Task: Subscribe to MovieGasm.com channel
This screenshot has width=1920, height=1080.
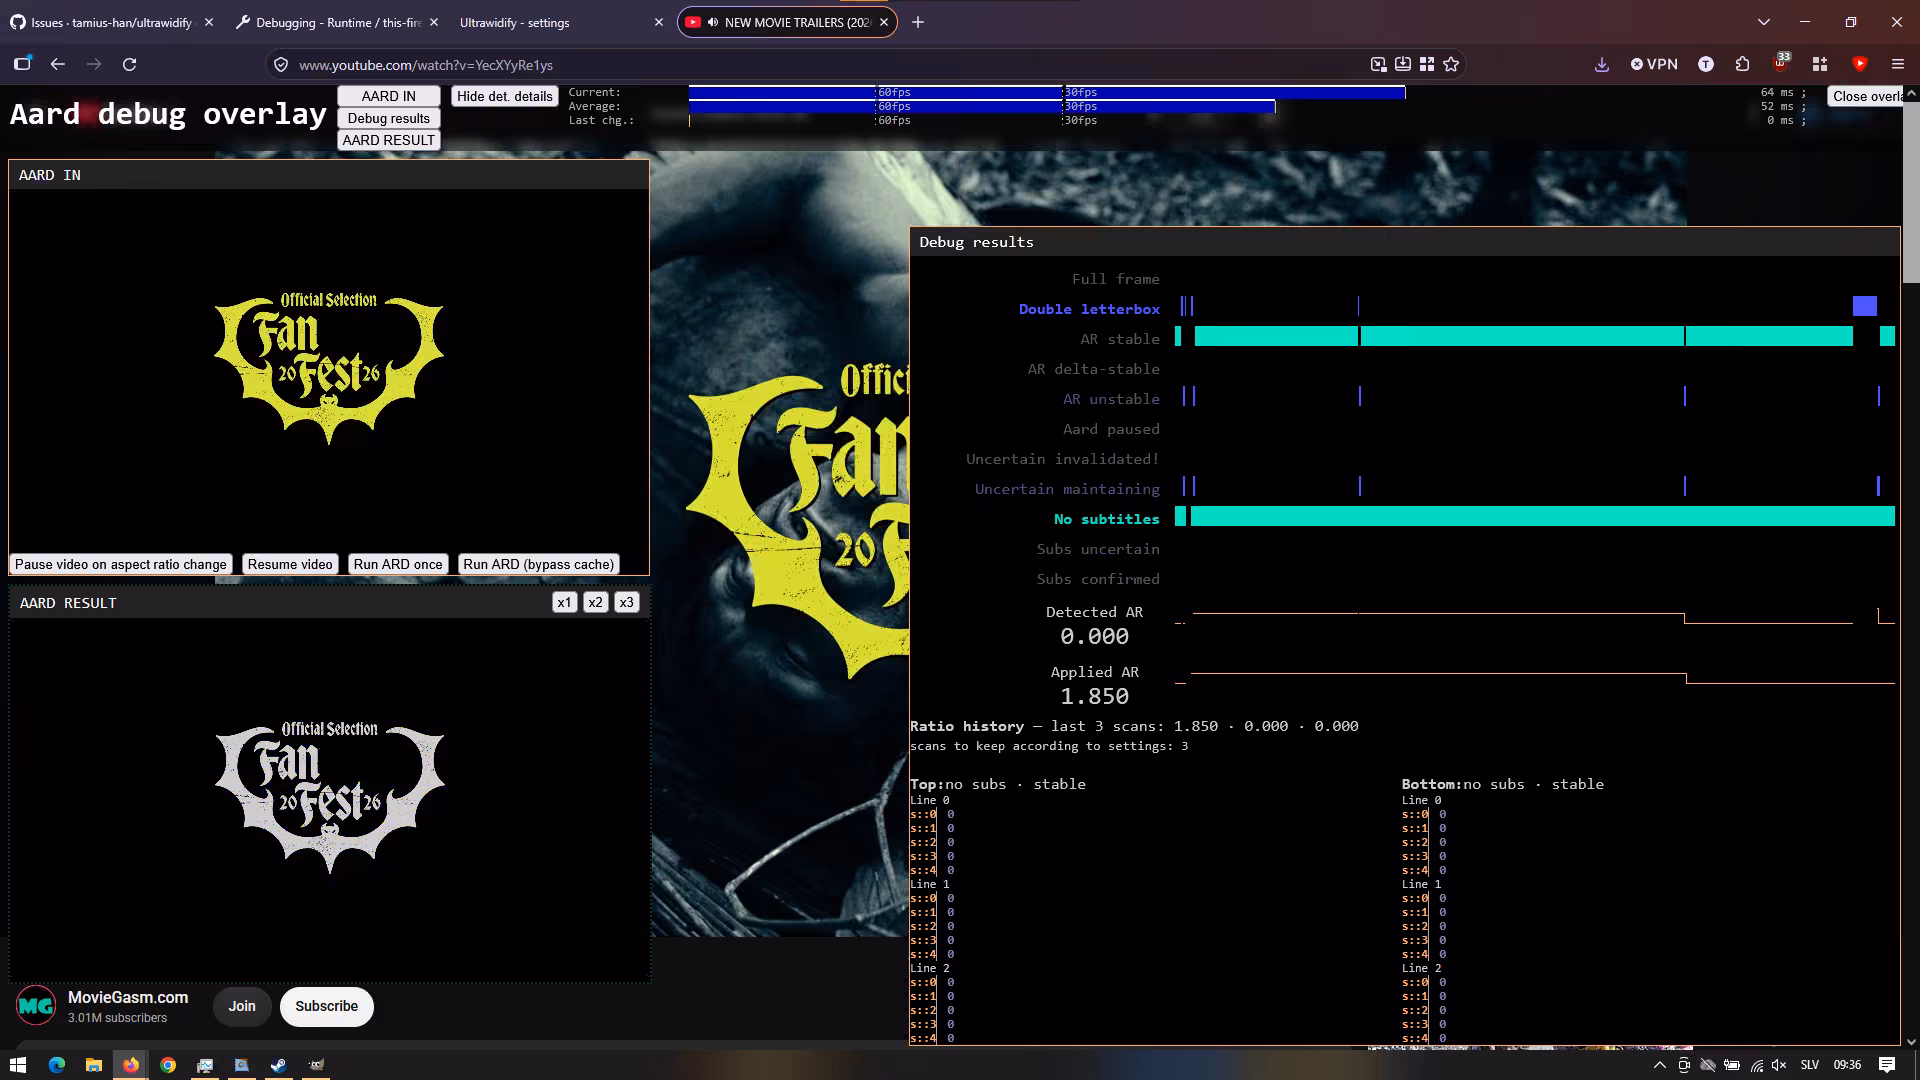Action: 326,1006
